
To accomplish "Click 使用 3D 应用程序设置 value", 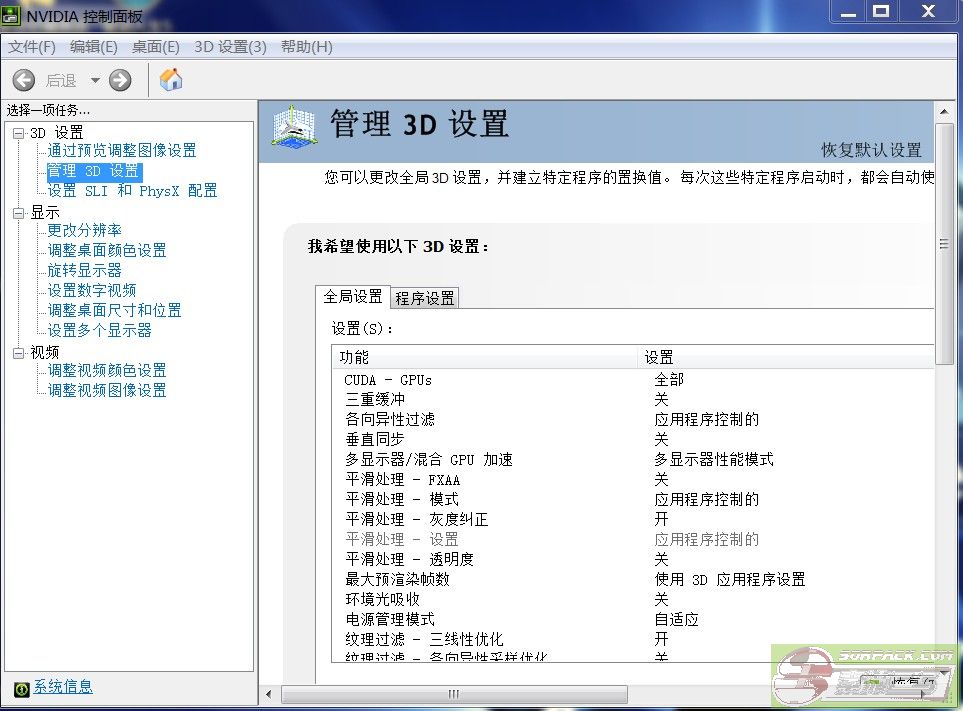I will [x=730, y=579].
